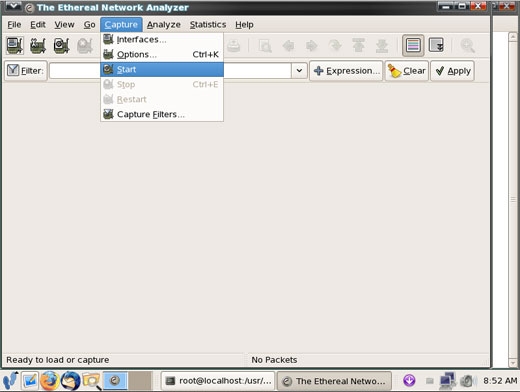Click 'Ready to load or capture' status text
Image resolution: width=520 pixels, height=392 pixels.
[x=58, y=360]
